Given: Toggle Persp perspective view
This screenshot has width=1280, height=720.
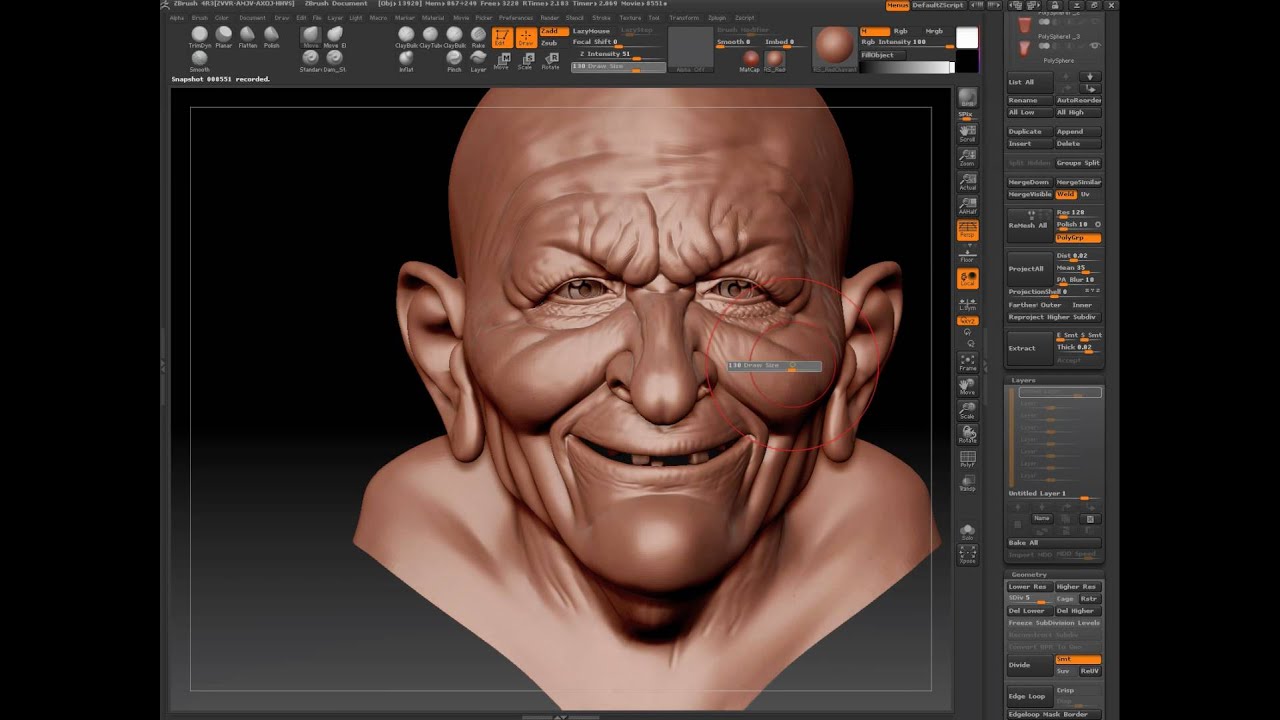Looking at the screenshot, I should 967,230.
